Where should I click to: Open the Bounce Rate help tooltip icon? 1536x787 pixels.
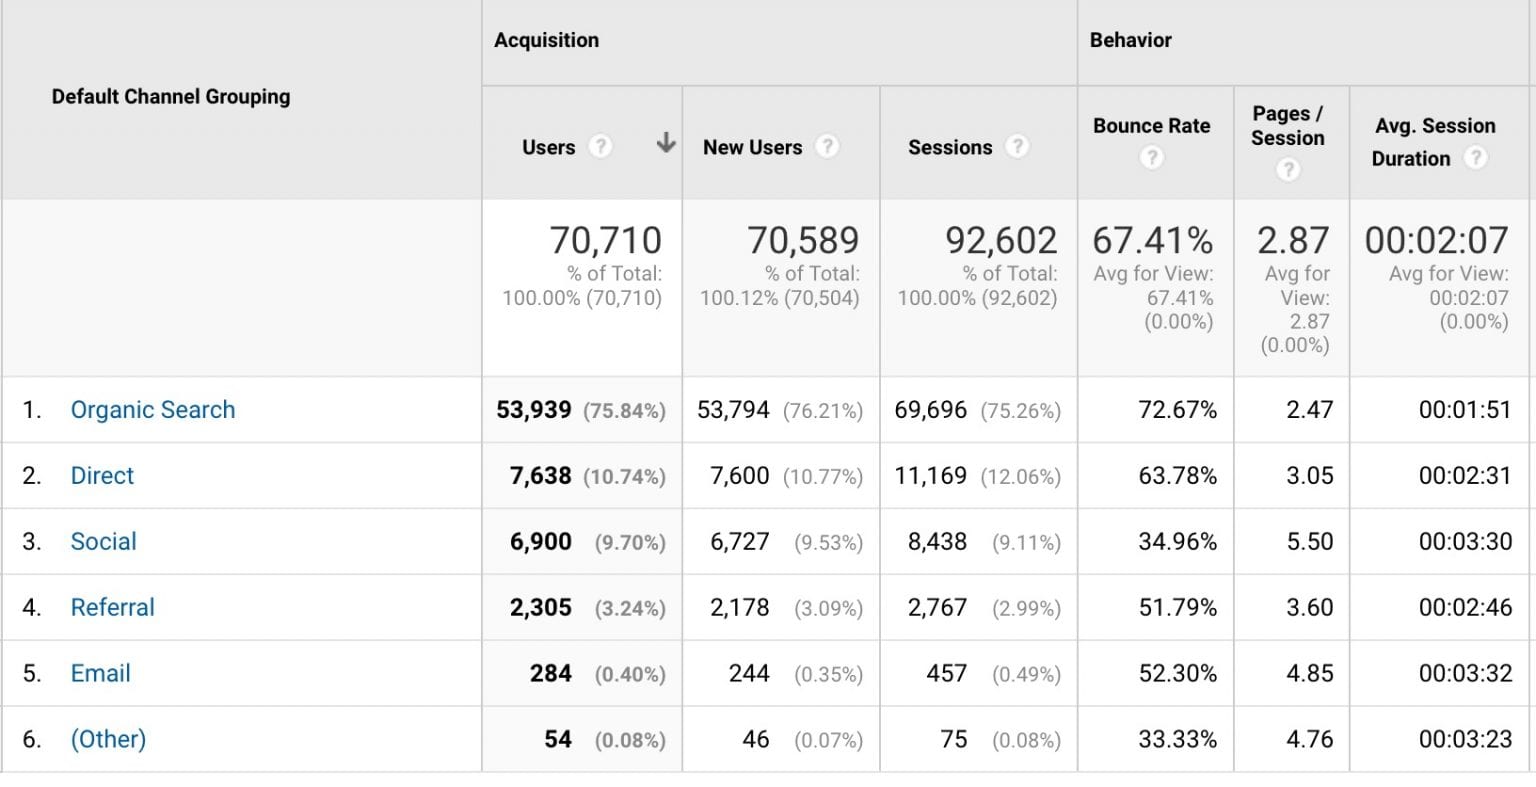(1152, 158)
